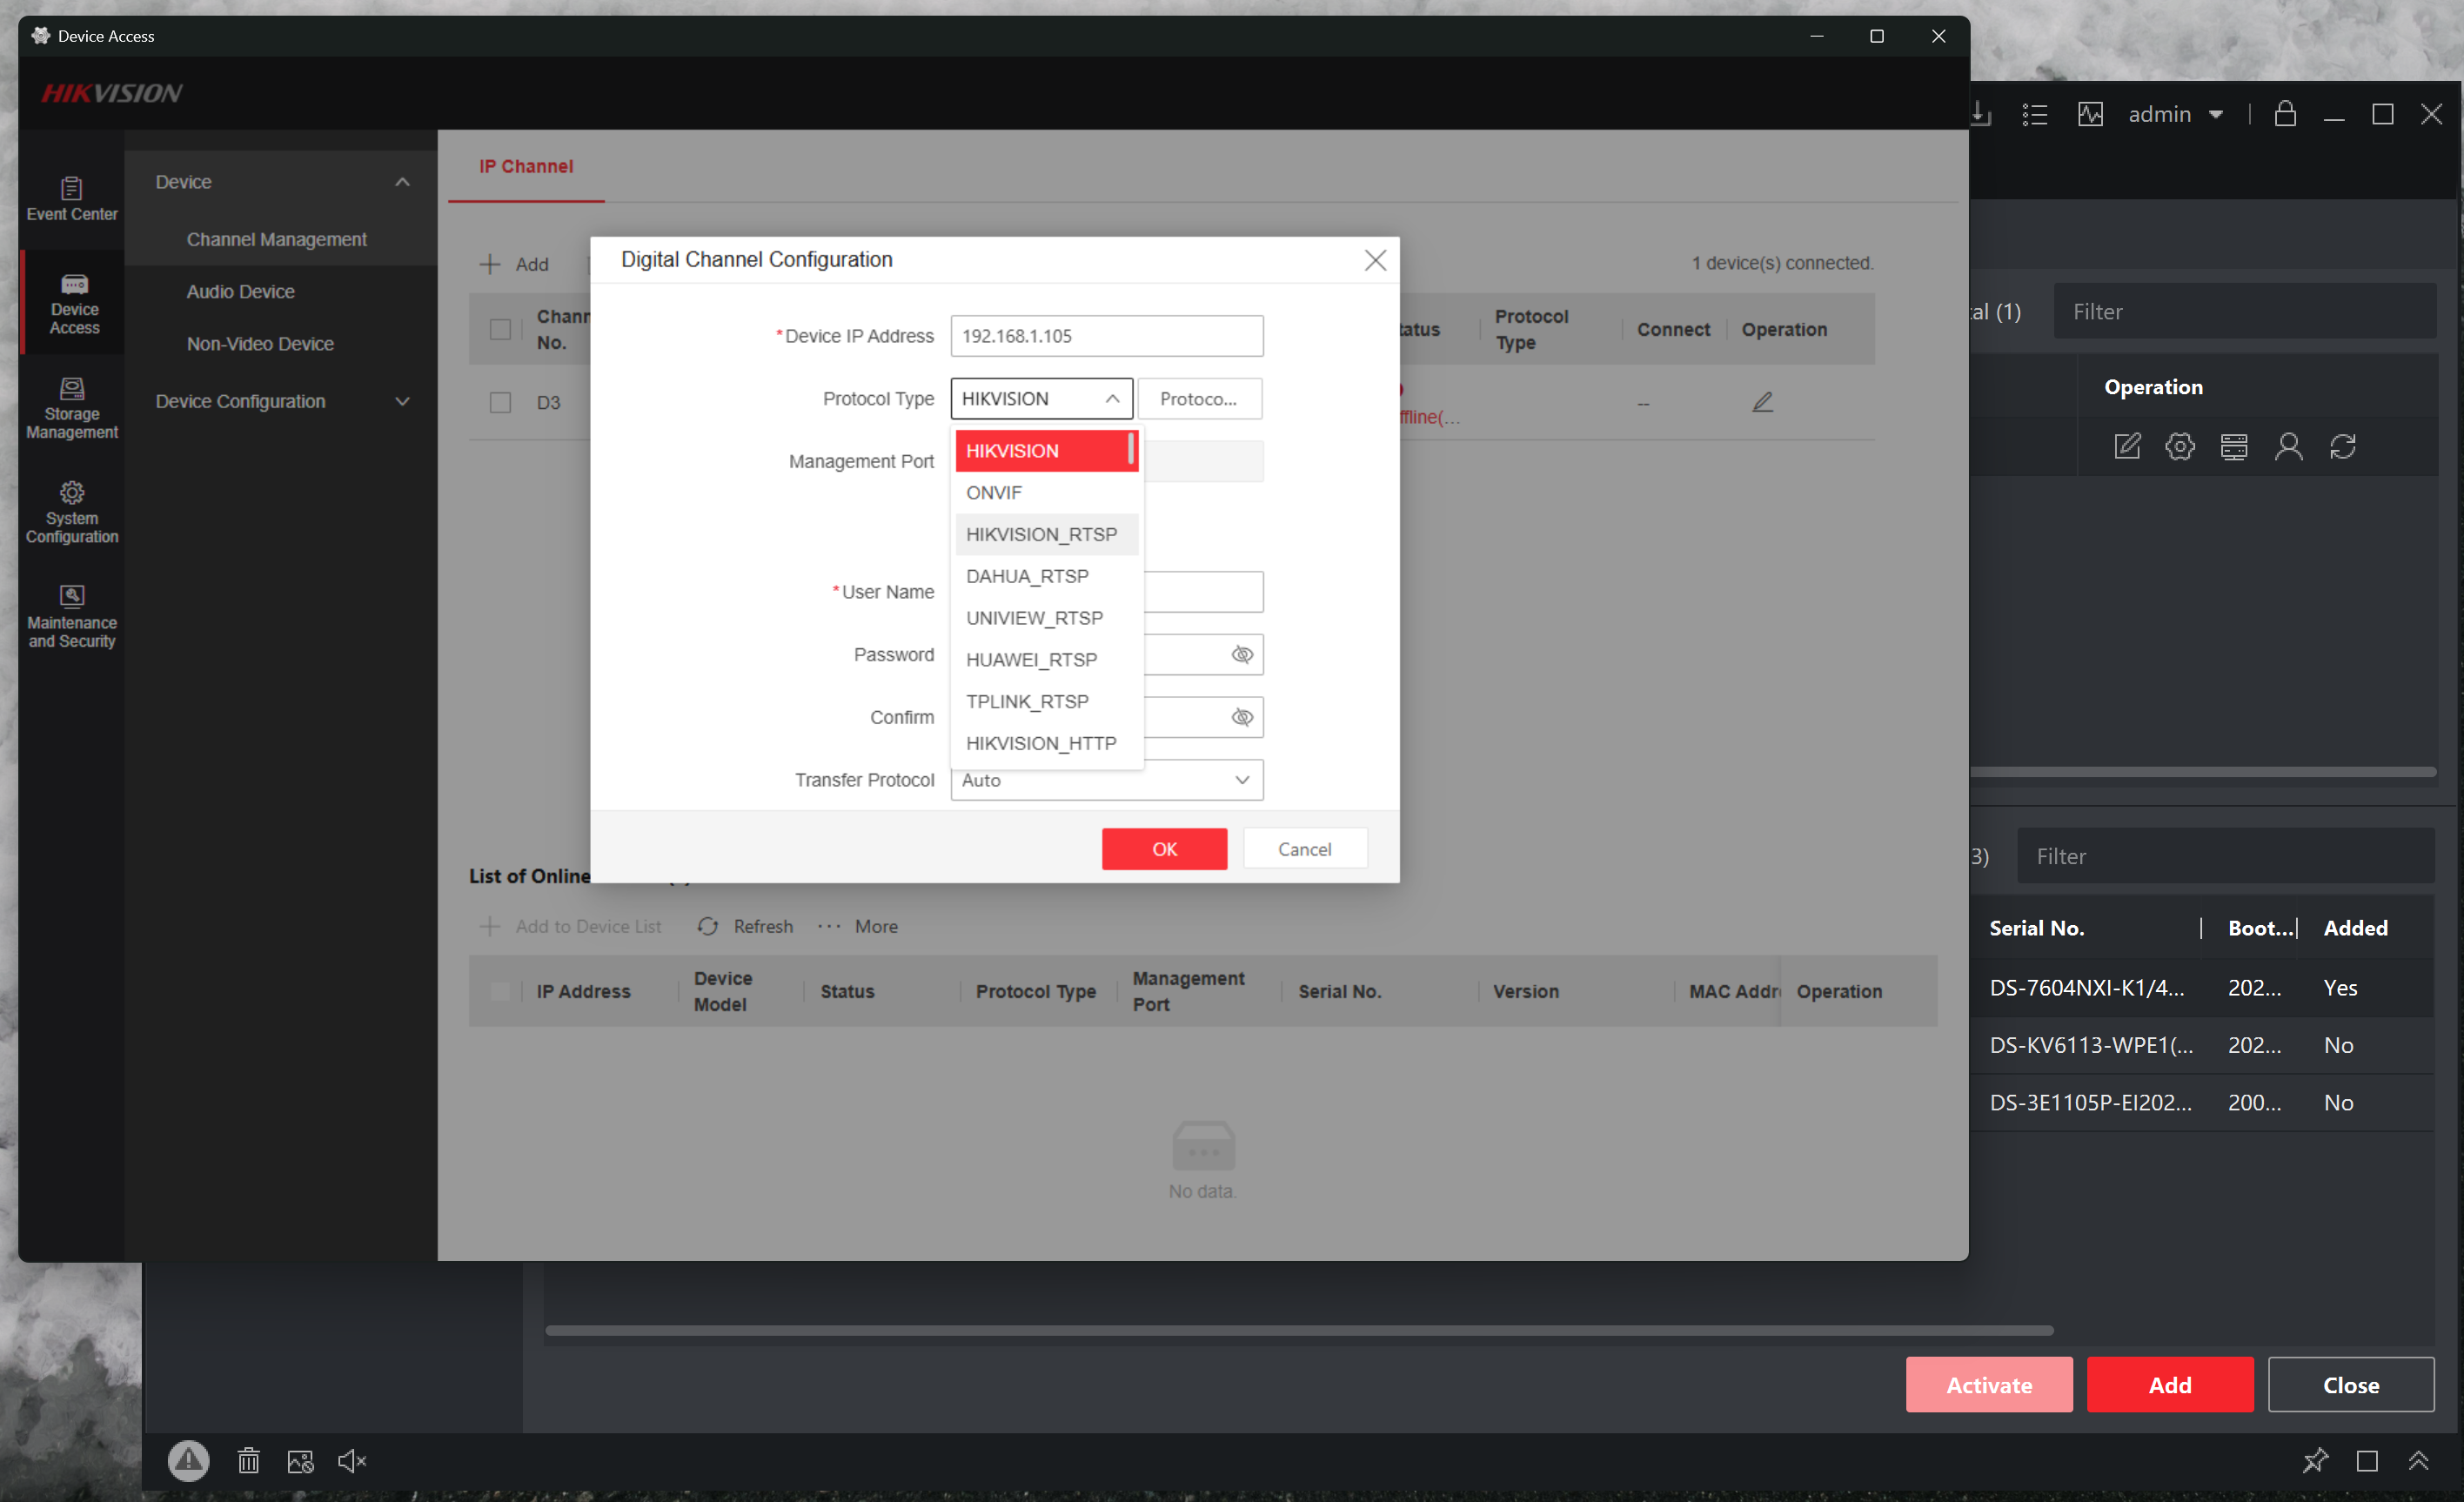The height and width of the screenshot is (1502, 2464).
Task: Select UNIVIEW_RTSP protocol option
Action: pyautogui.click(x=1046, y=618)
